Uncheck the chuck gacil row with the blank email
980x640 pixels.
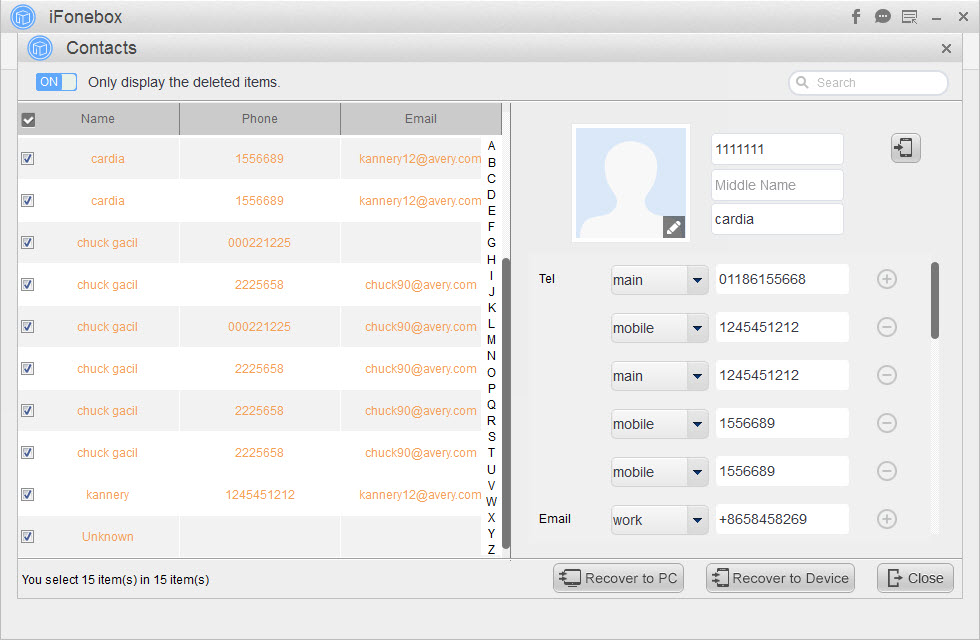coord(28,242)
